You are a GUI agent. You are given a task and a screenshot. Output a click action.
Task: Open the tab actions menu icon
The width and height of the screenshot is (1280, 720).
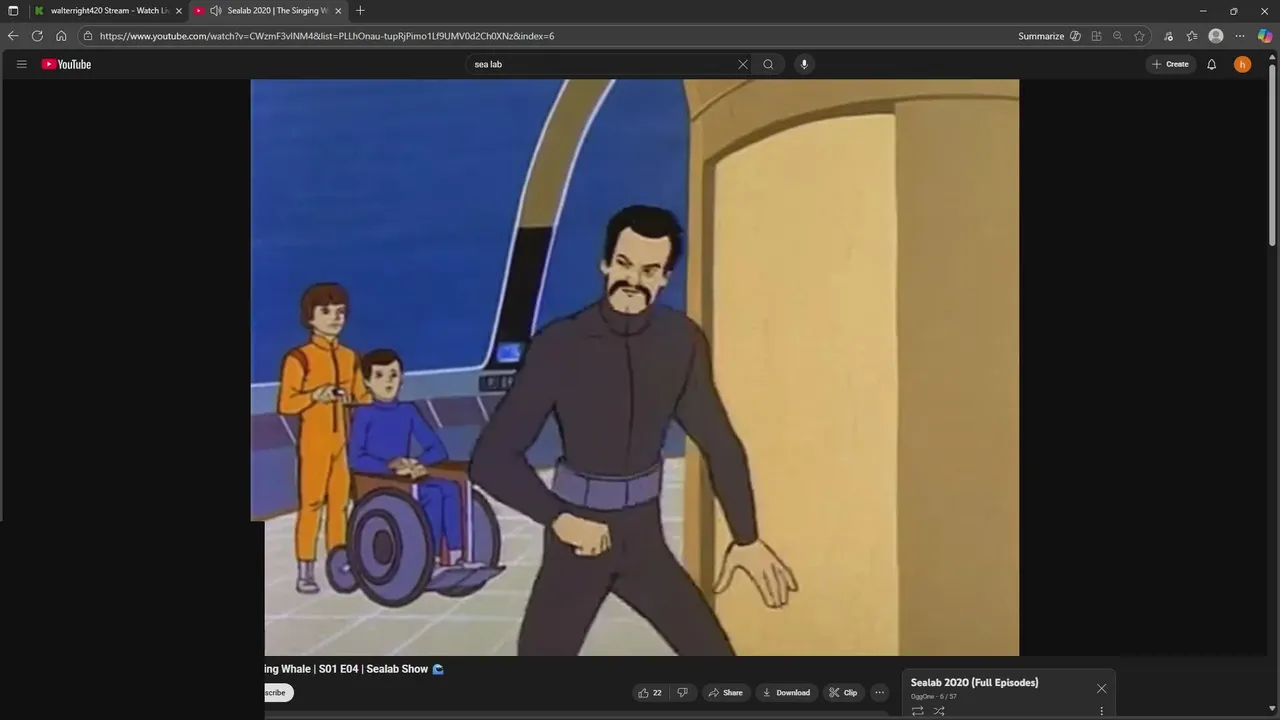coord(13,11)
